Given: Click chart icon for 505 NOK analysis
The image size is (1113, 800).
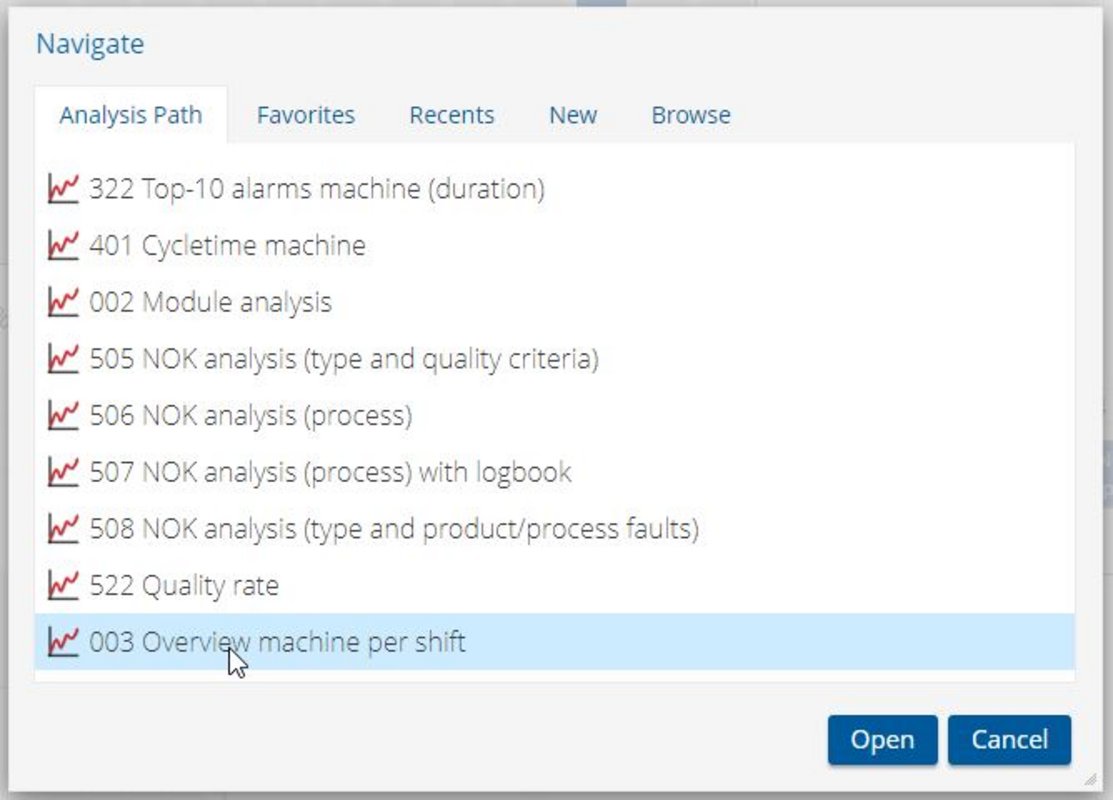Looking at the screenshot, I should coord(63,358).
